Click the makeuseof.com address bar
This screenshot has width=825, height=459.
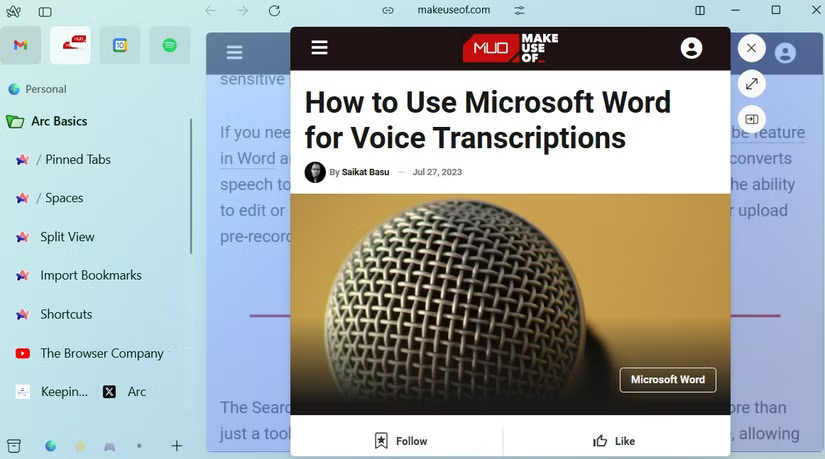pos(454,10)
